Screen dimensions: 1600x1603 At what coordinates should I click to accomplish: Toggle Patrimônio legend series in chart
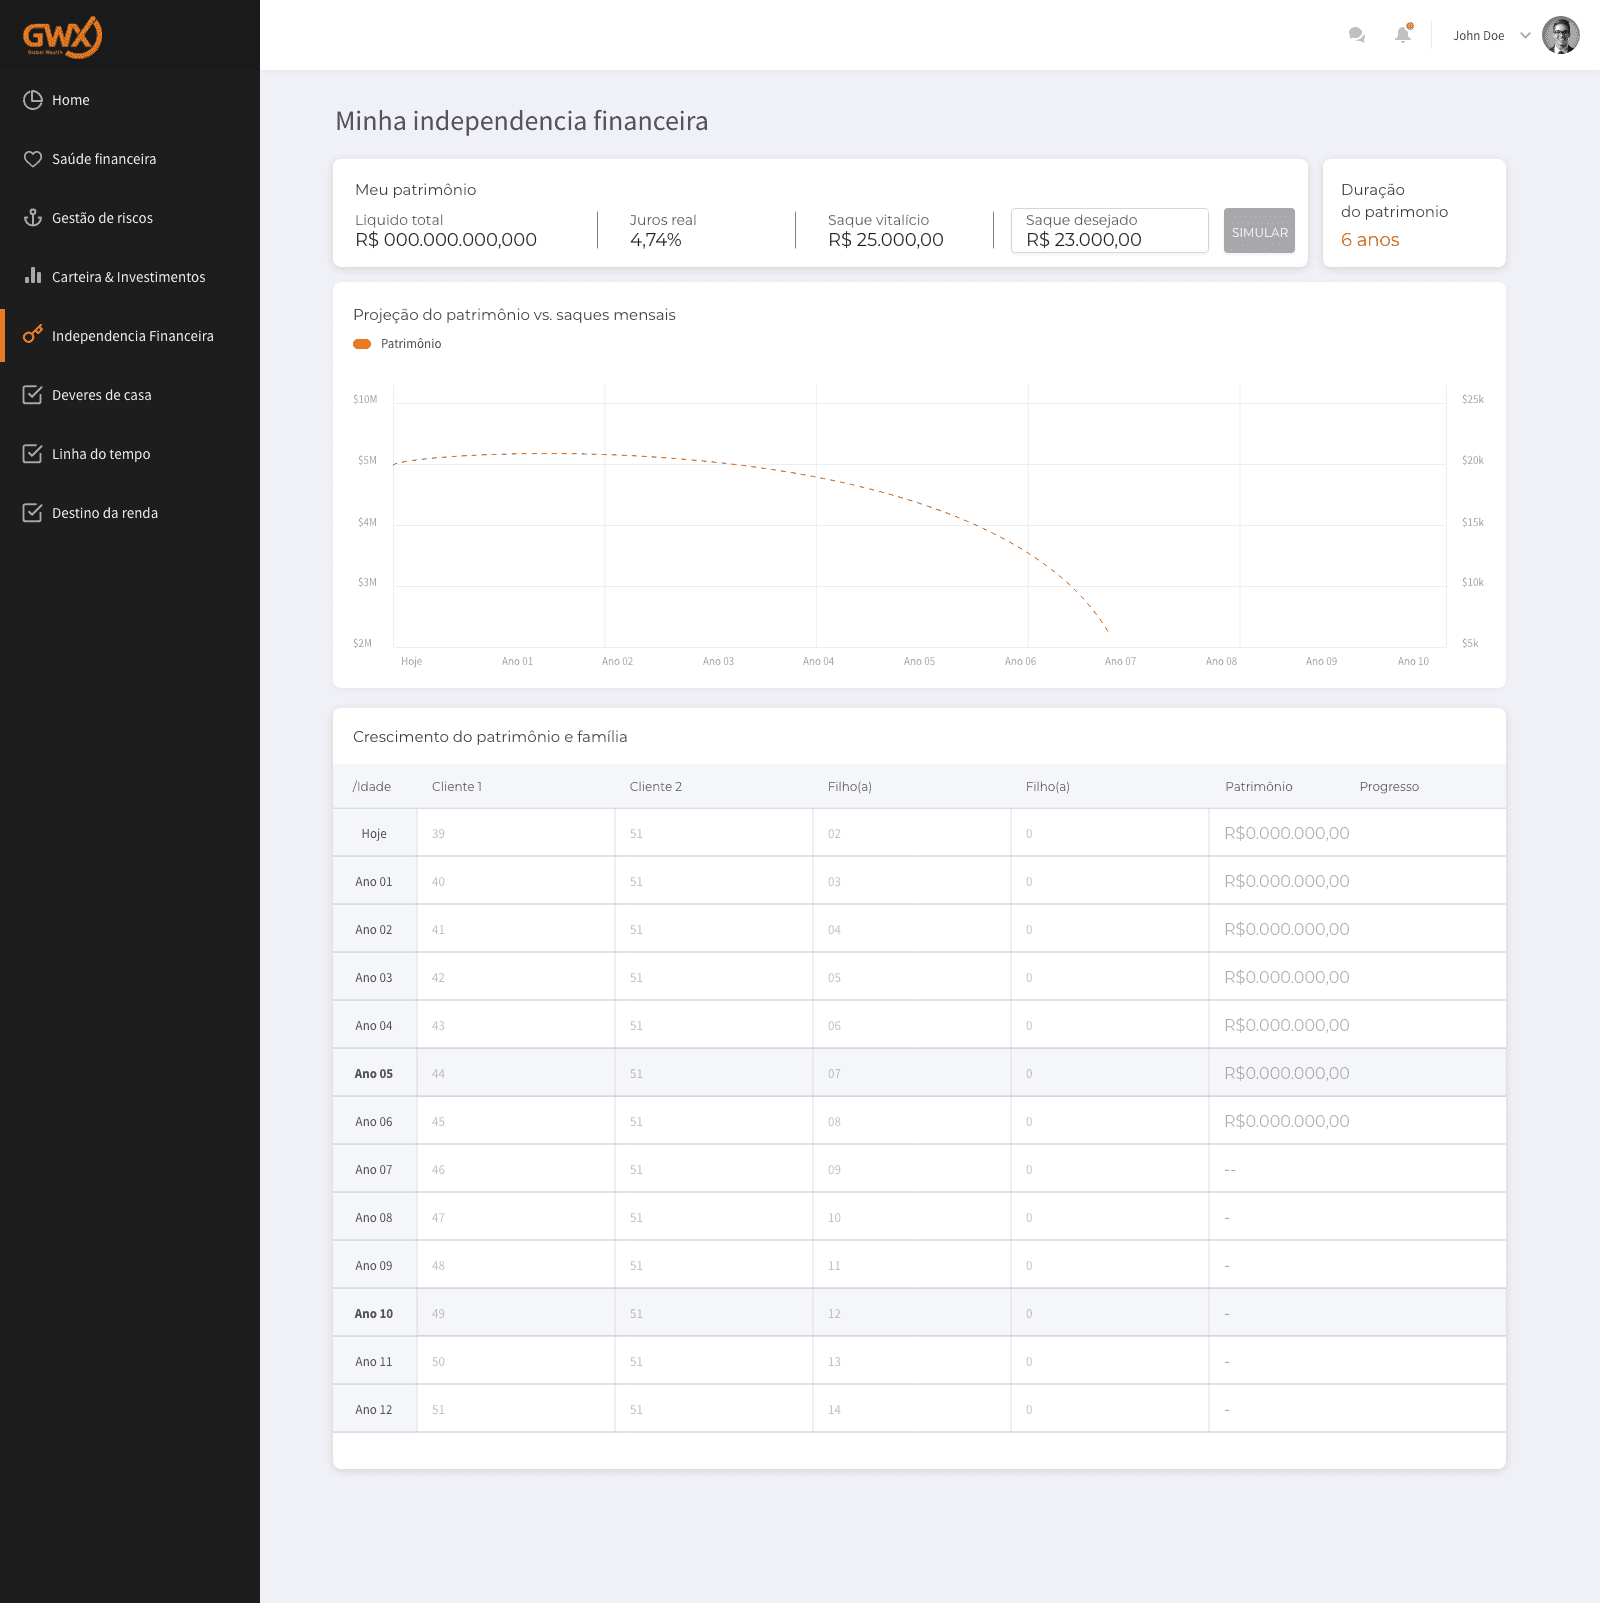(397, 344)
